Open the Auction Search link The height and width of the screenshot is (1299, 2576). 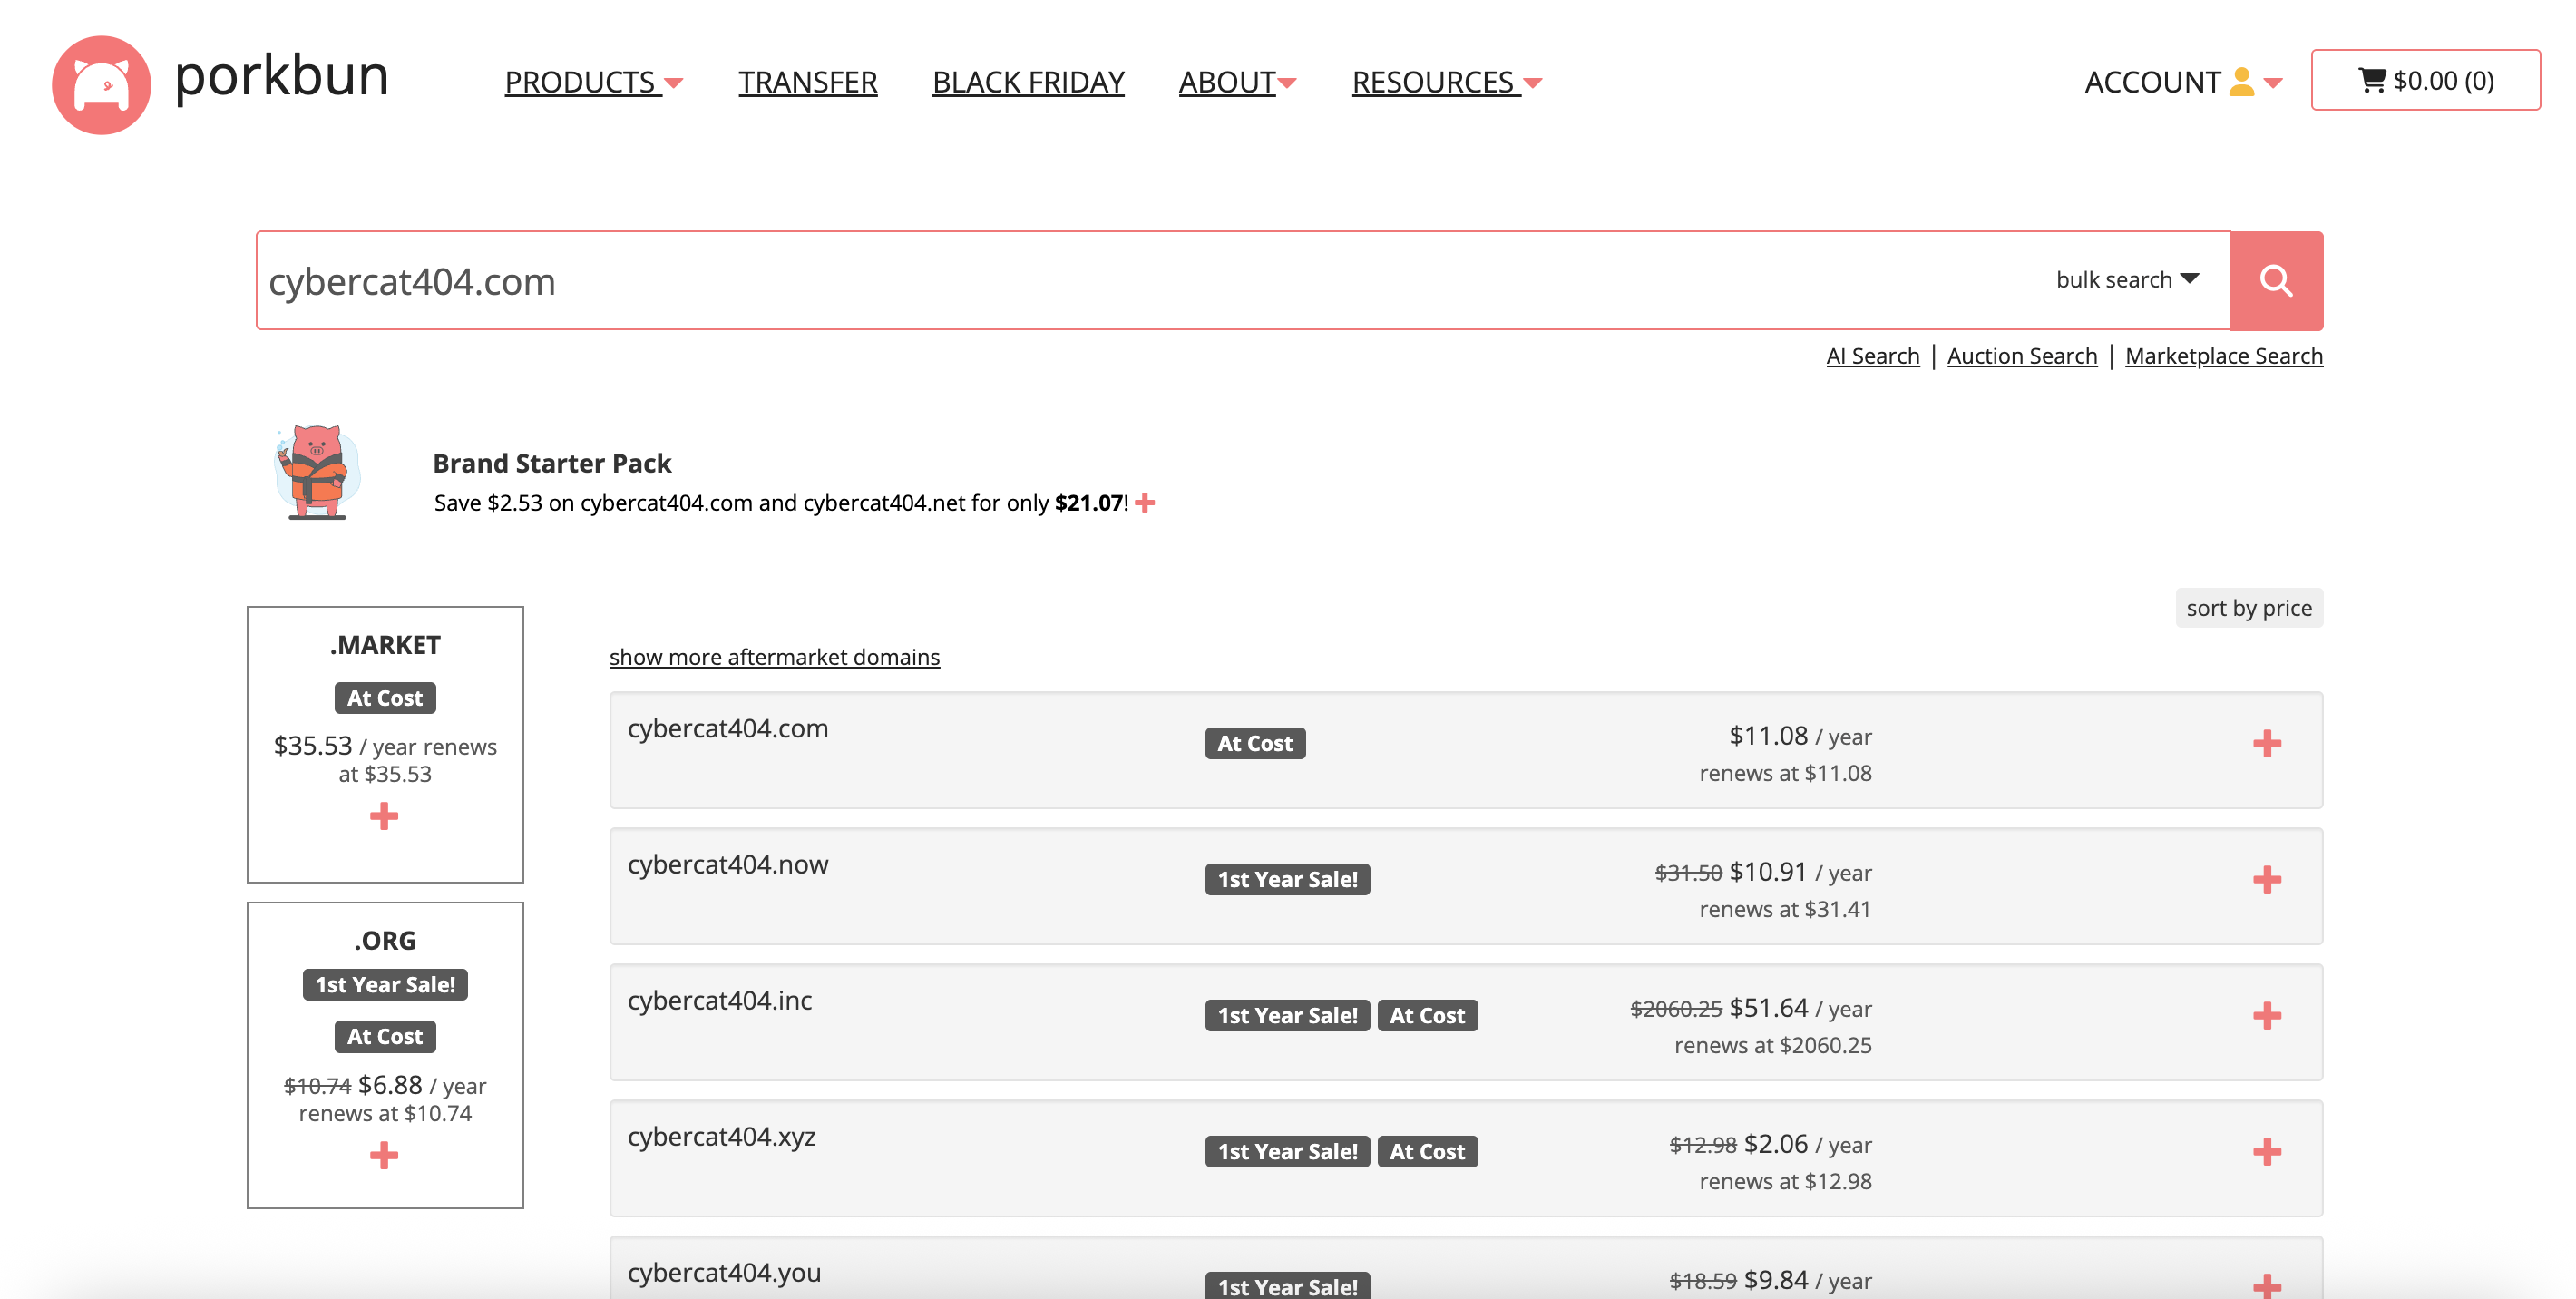[2022, 356]
